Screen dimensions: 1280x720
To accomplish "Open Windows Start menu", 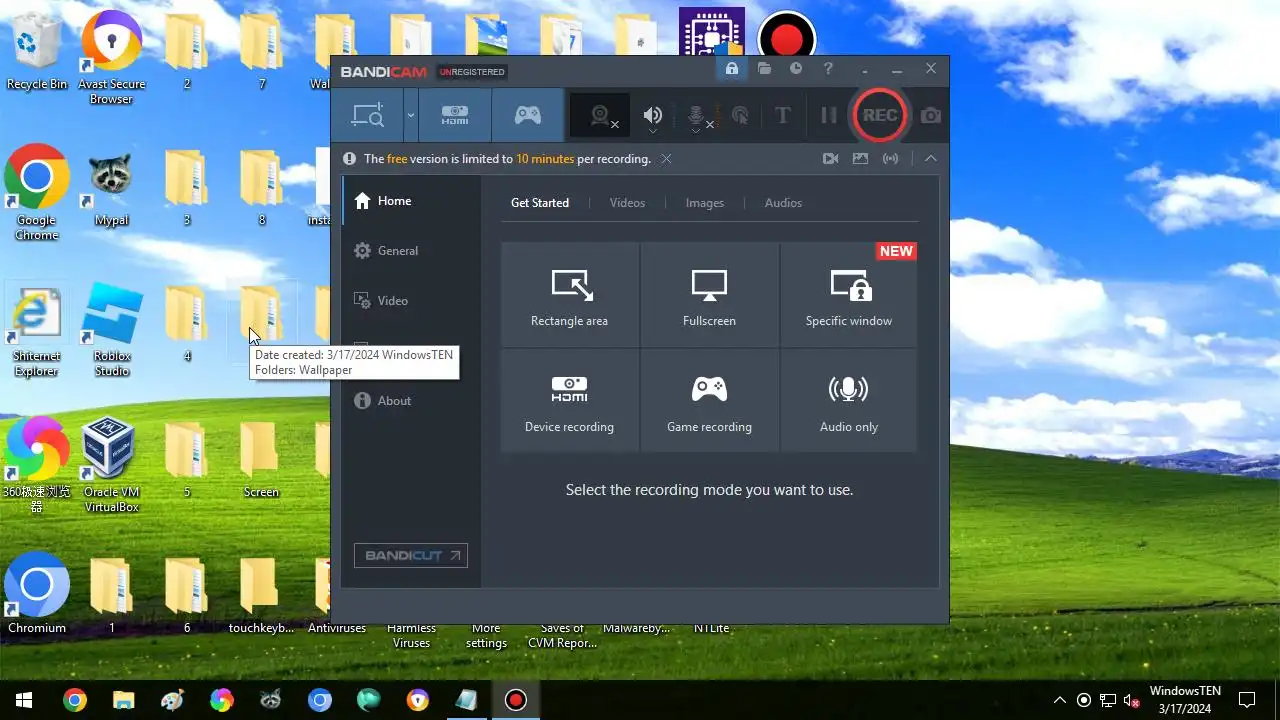I will [24, 700].
